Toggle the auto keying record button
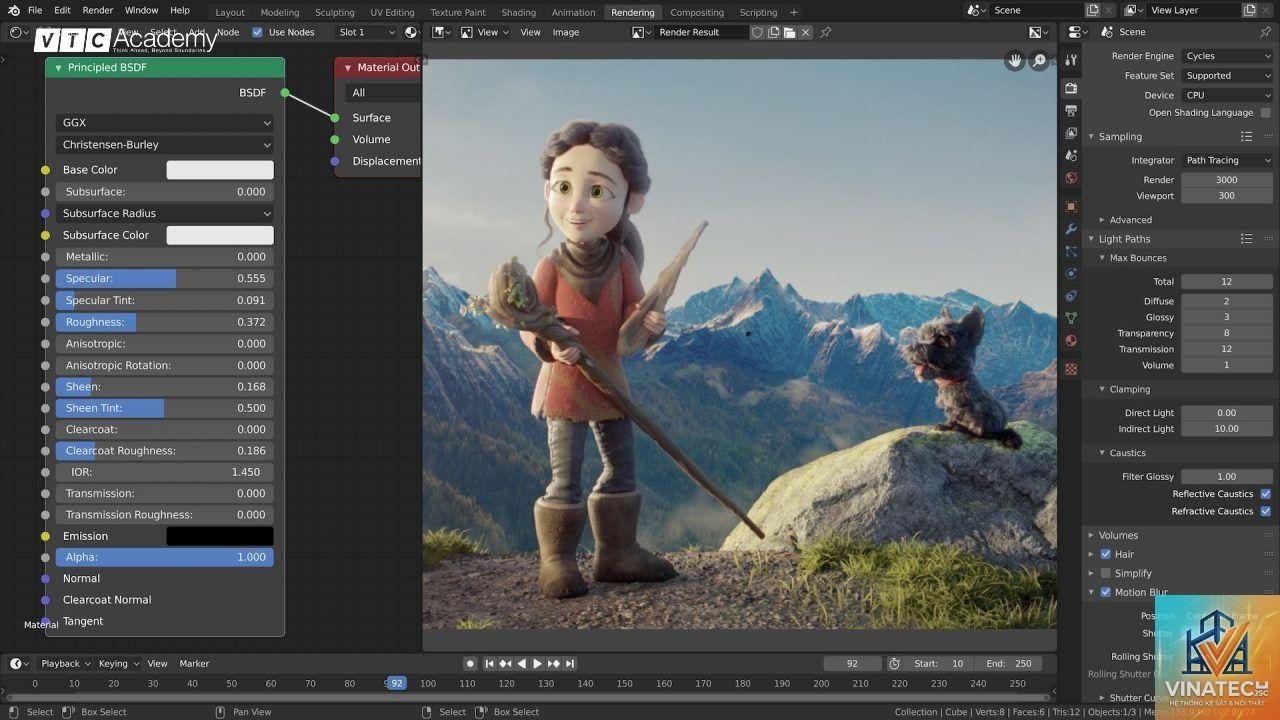 pyautogui.click(x=469, y=663)
